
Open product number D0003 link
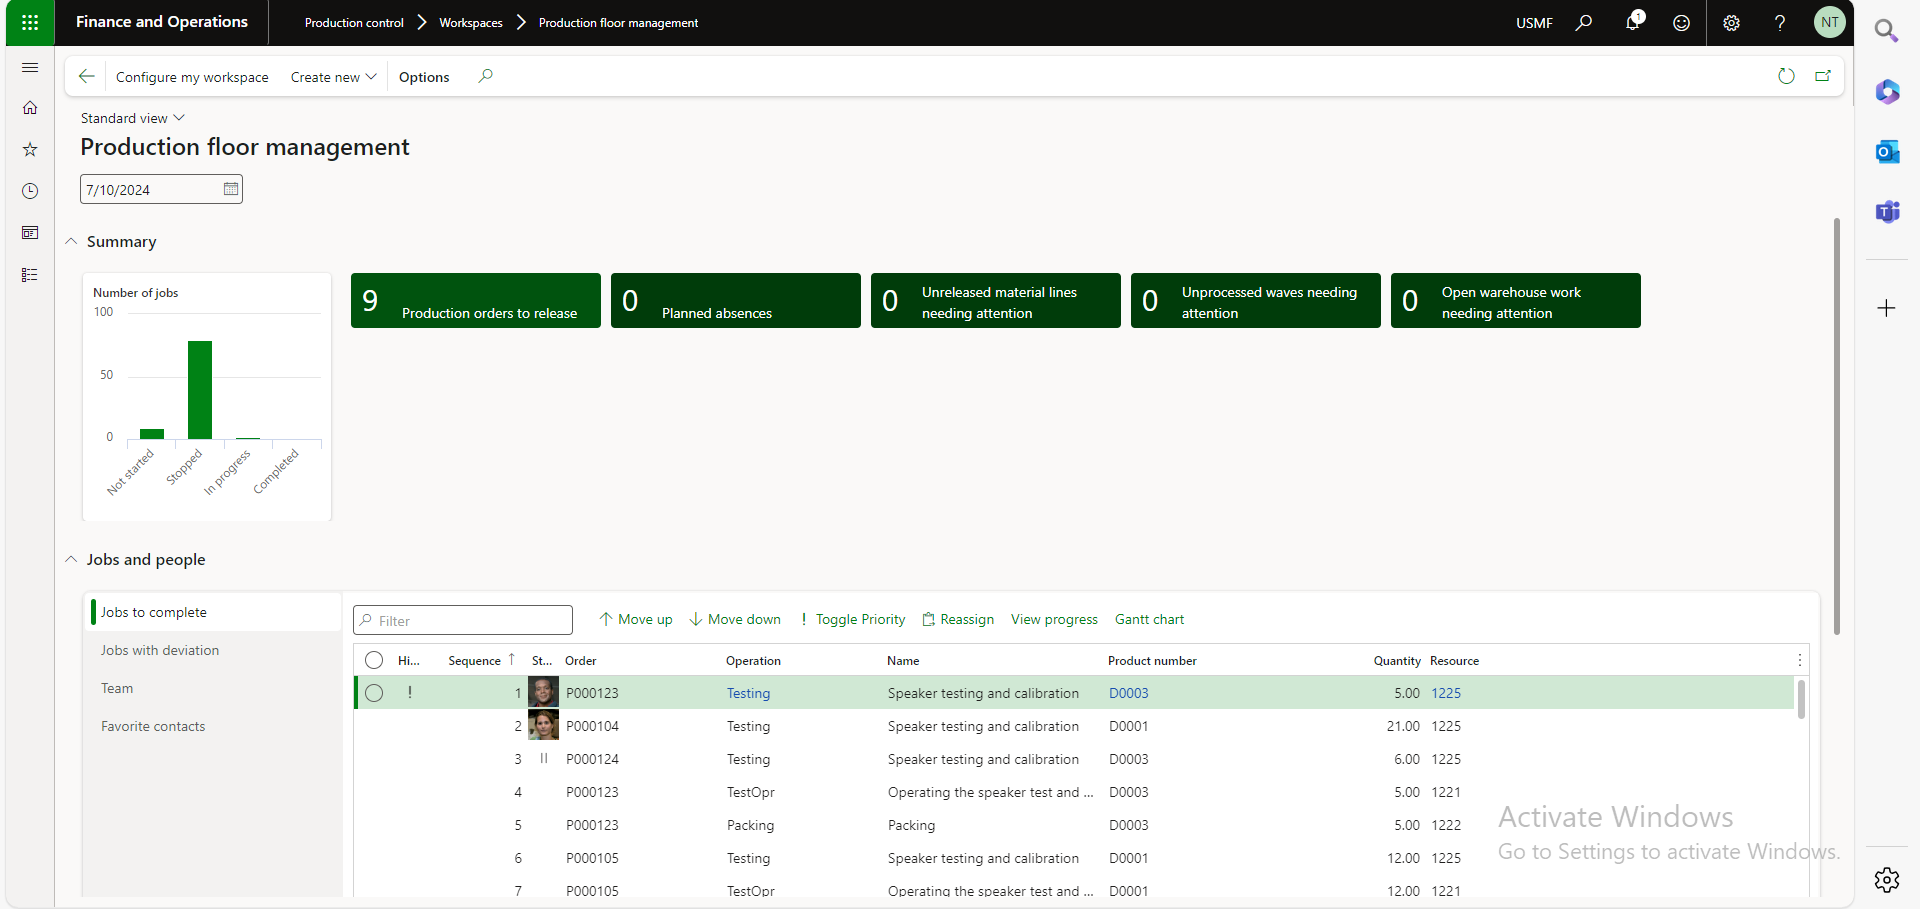1128,693
